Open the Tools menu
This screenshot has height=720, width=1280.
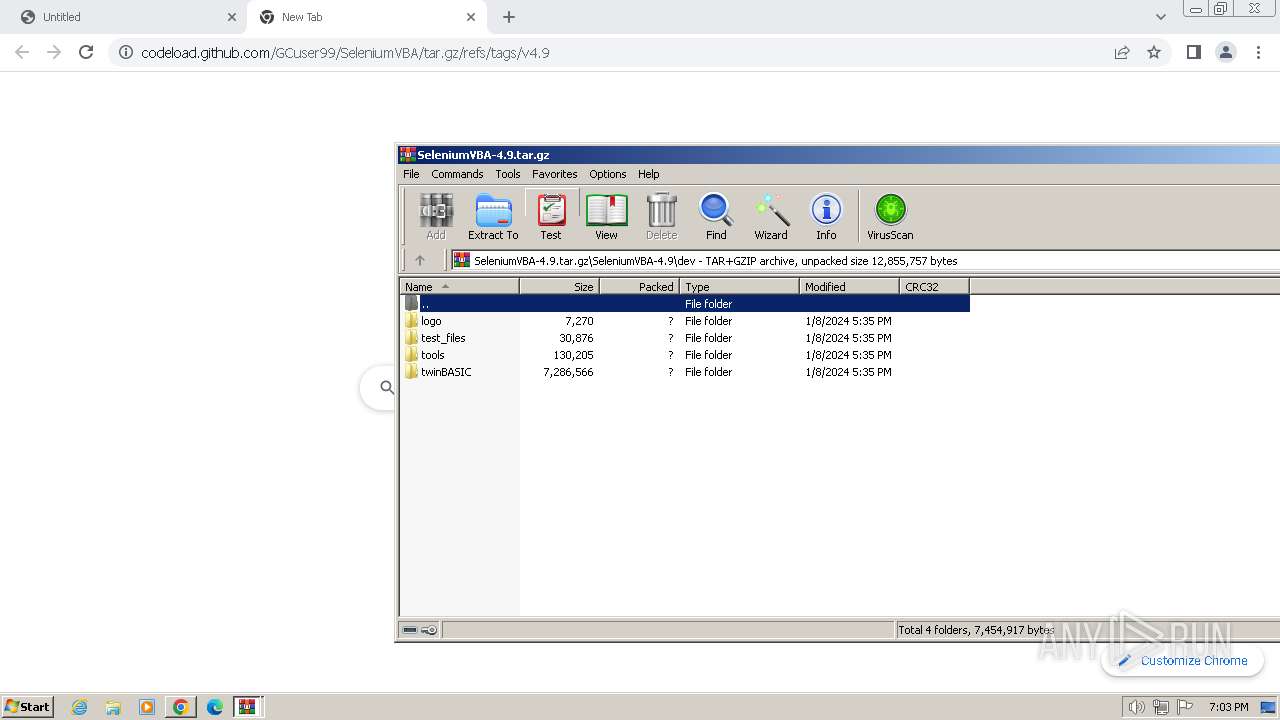tap(508, 174)
